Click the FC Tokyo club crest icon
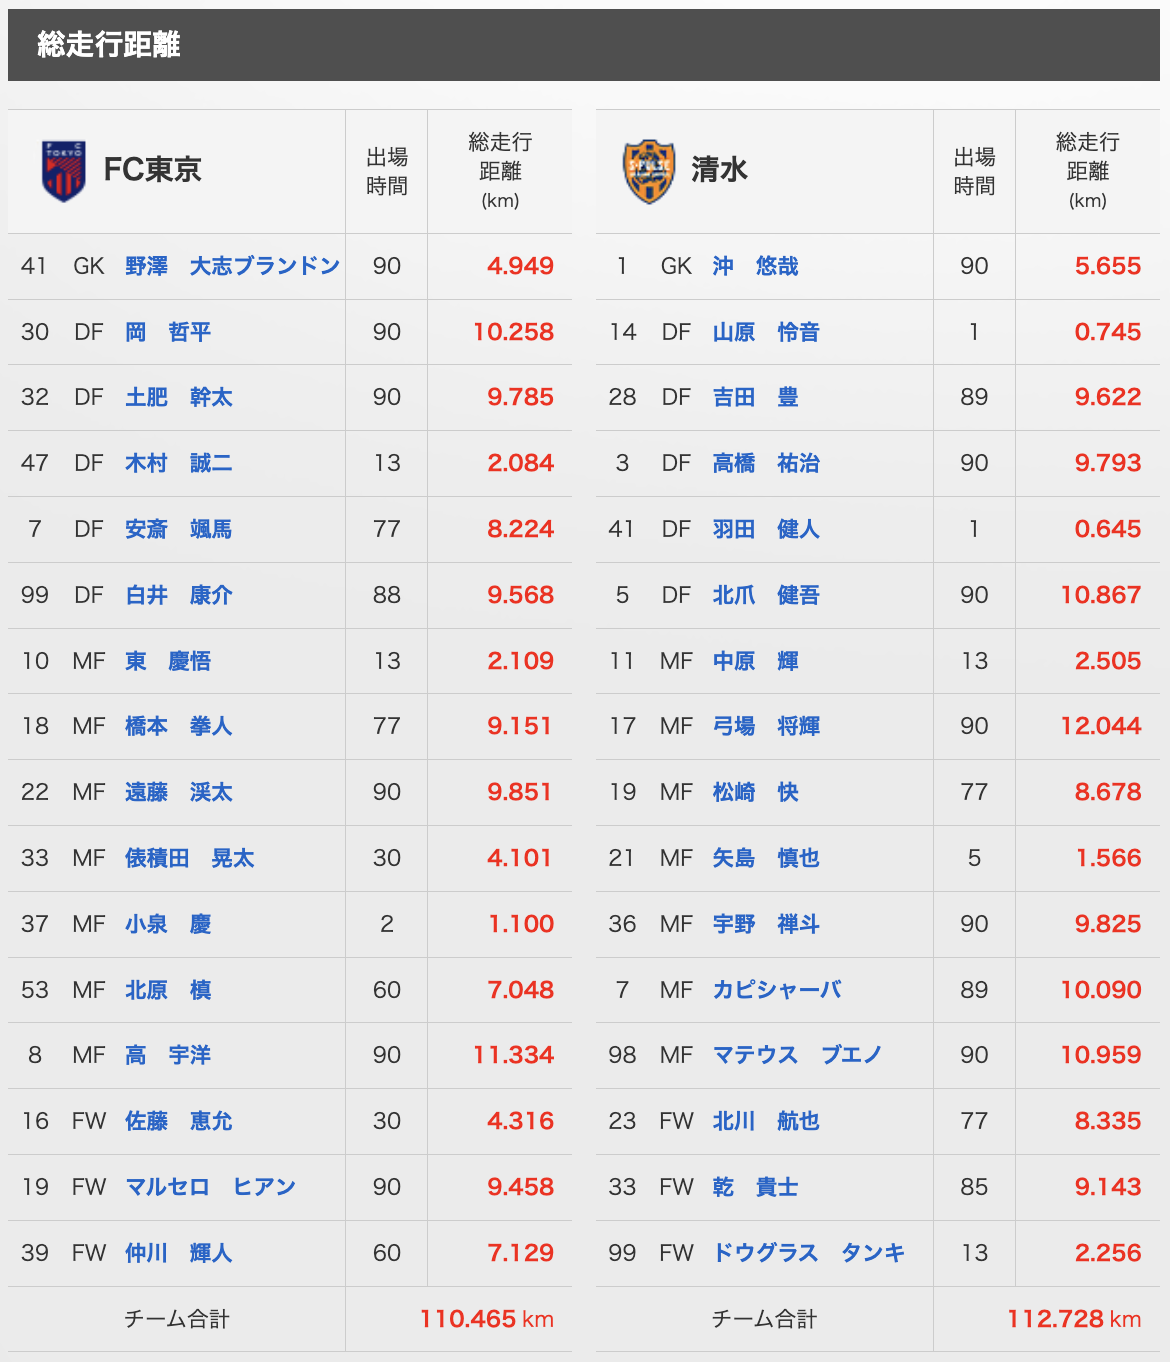 point(64,171)
